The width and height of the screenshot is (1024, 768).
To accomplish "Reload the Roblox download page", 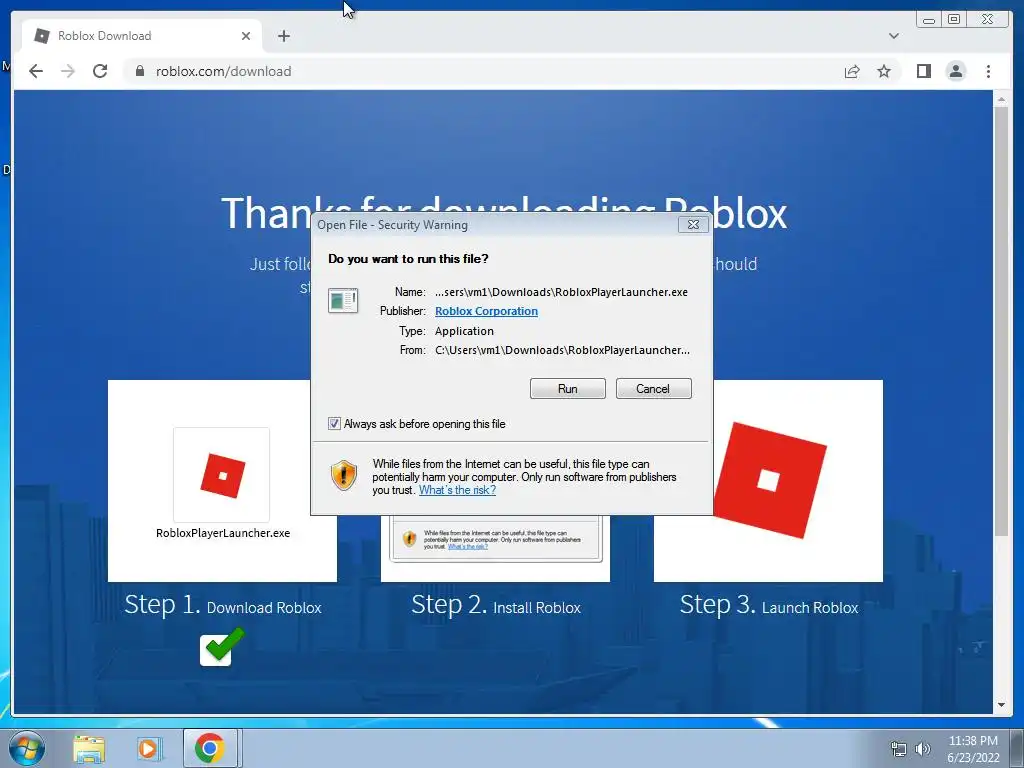I will tap(100, 71).
